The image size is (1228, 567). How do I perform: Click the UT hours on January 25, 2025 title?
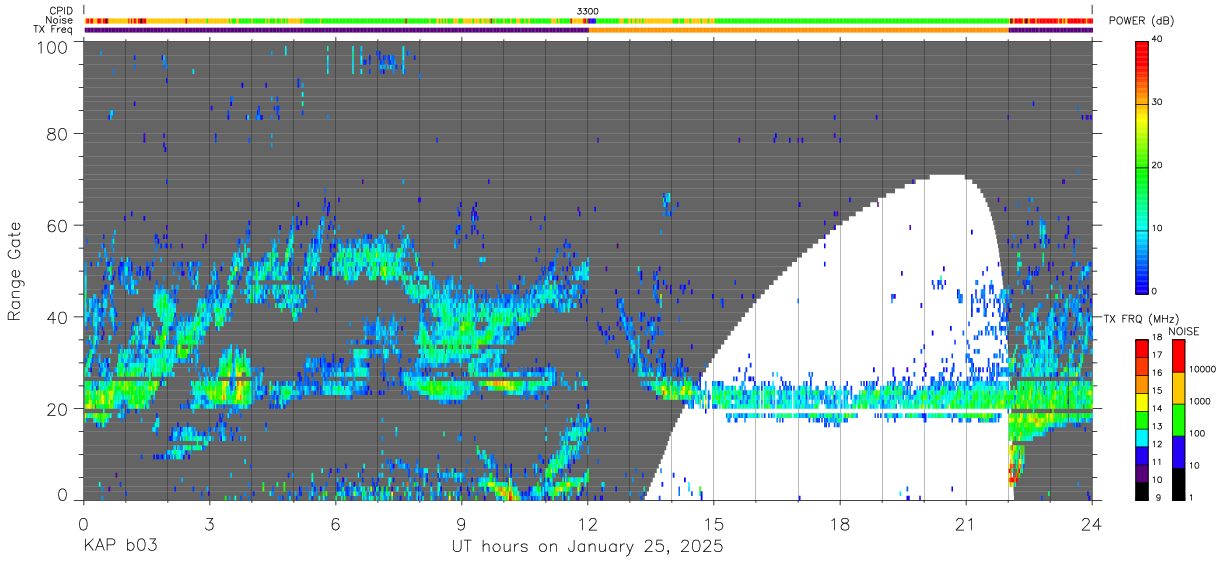click(x=587, y=547)
